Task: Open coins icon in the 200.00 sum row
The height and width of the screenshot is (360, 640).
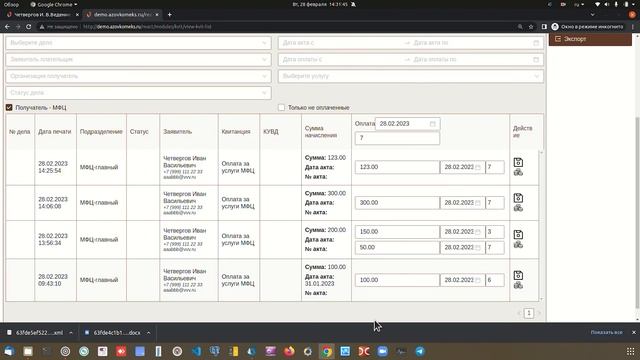Action: 518,244
